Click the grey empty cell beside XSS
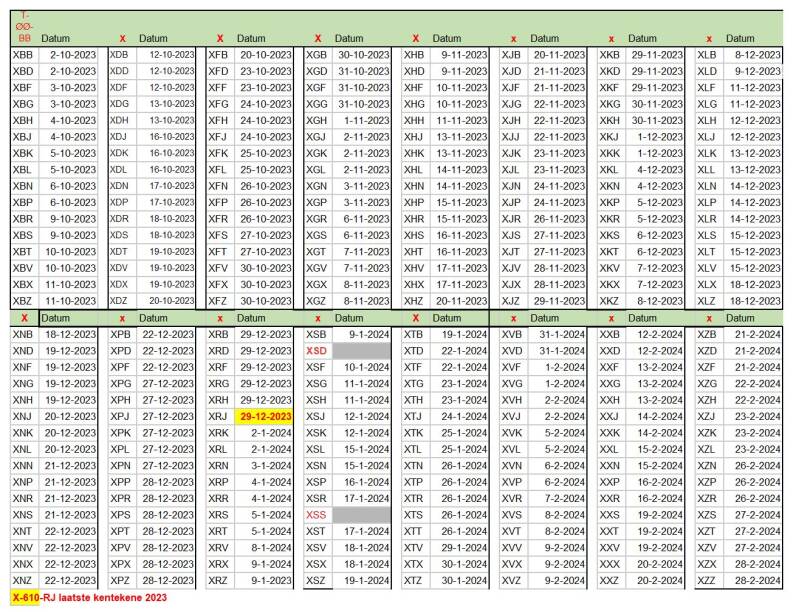Image resolution: width=799 pixels, height=612 pixels. [x=362, y=515]
